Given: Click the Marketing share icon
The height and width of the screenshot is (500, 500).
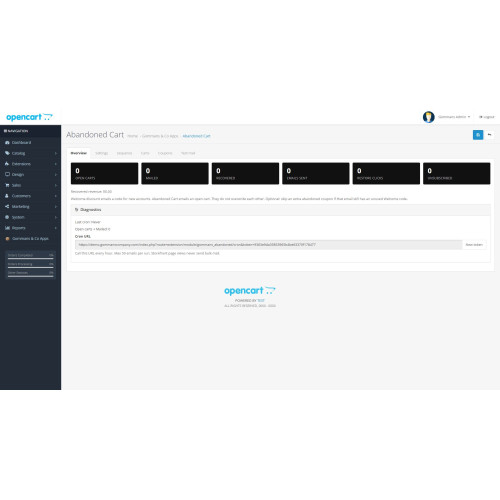Looking at the screenshot, I should (x=7, y=206).
